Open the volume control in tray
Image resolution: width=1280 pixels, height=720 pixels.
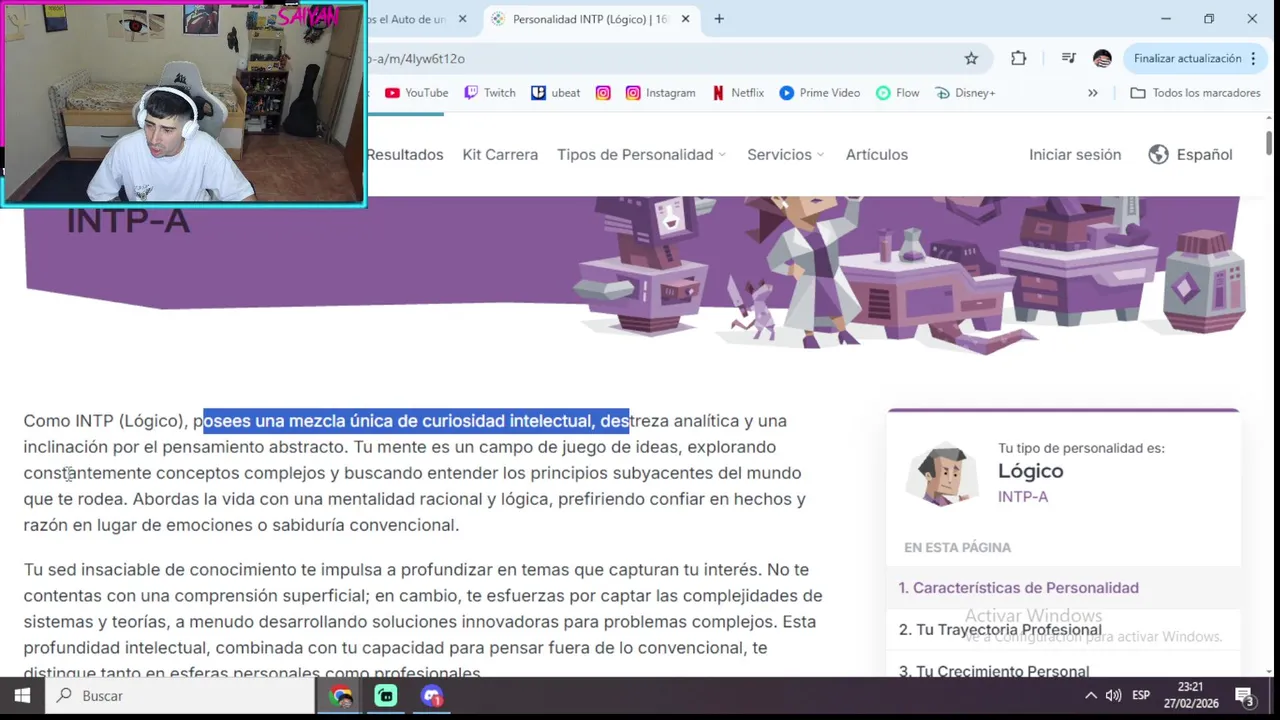coord(1113,696)
